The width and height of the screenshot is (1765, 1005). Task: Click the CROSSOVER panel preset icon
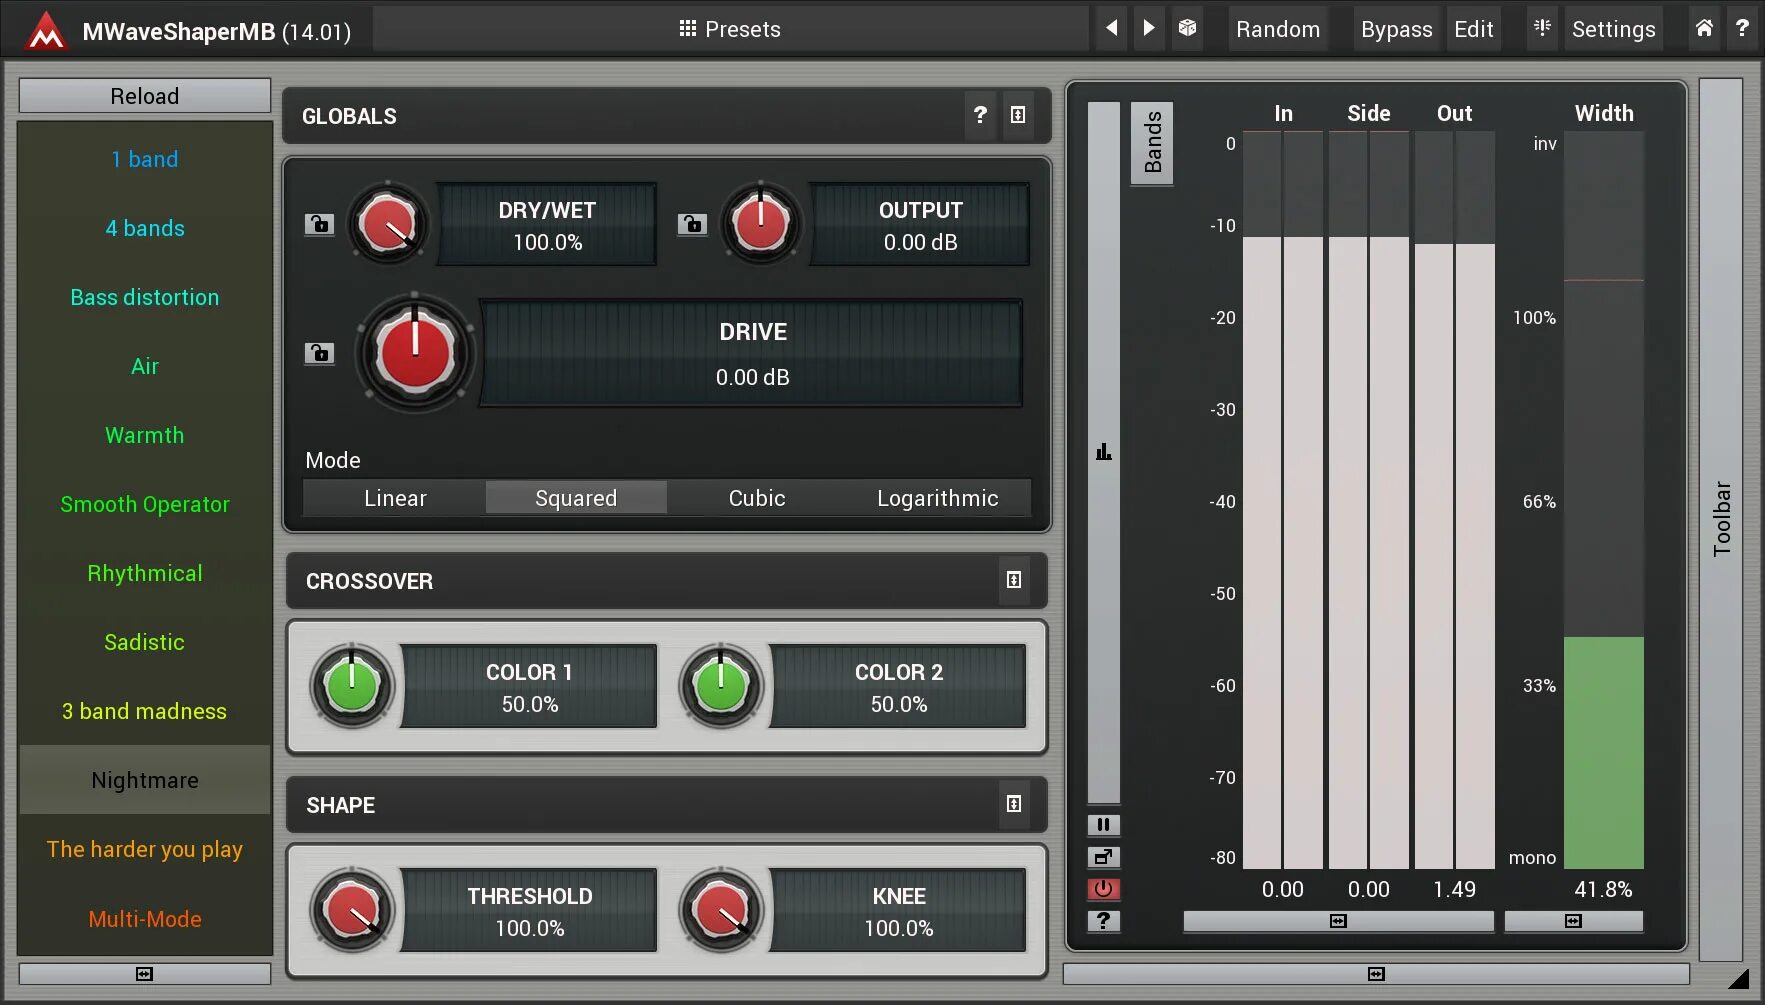coord(1014,580)
